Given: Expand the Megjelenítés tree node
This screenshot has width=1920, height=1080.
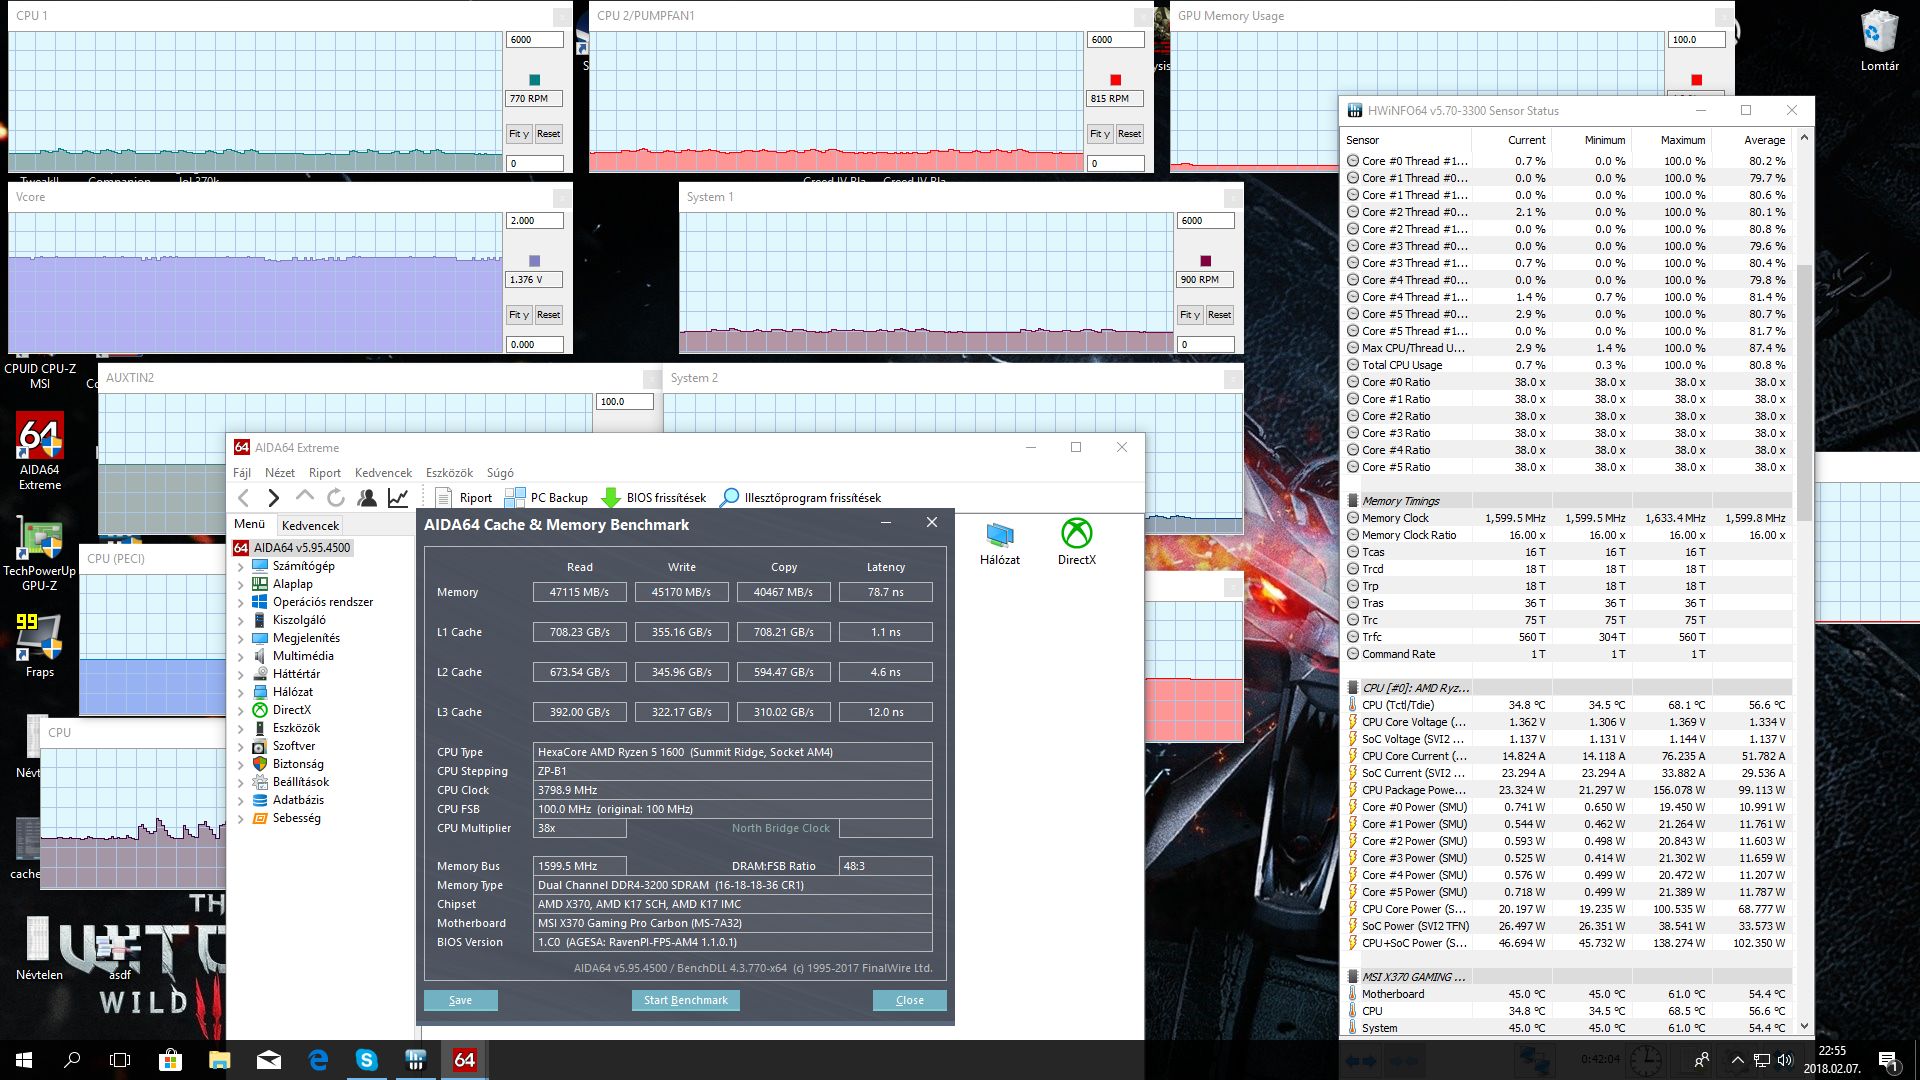Looking at the screenshot, I should [x=240, y=638].
